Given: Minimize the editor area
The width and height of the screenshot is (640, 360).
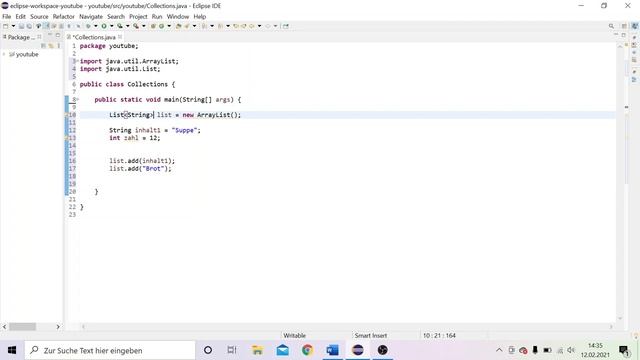Looking at the screenshot, I should point(616,35).
